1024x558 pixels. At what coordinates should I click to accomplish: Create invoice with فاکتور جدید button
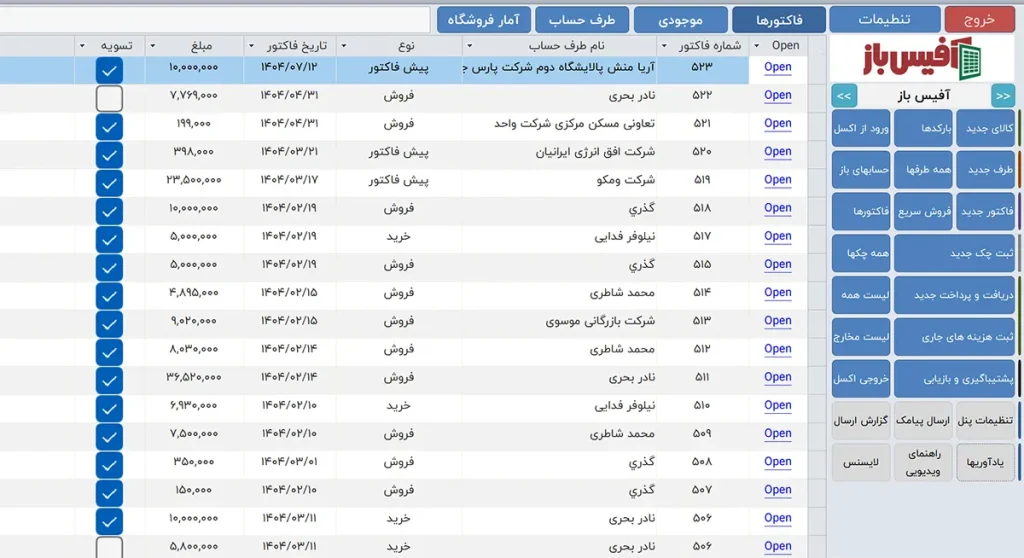(x=986, y=212)
